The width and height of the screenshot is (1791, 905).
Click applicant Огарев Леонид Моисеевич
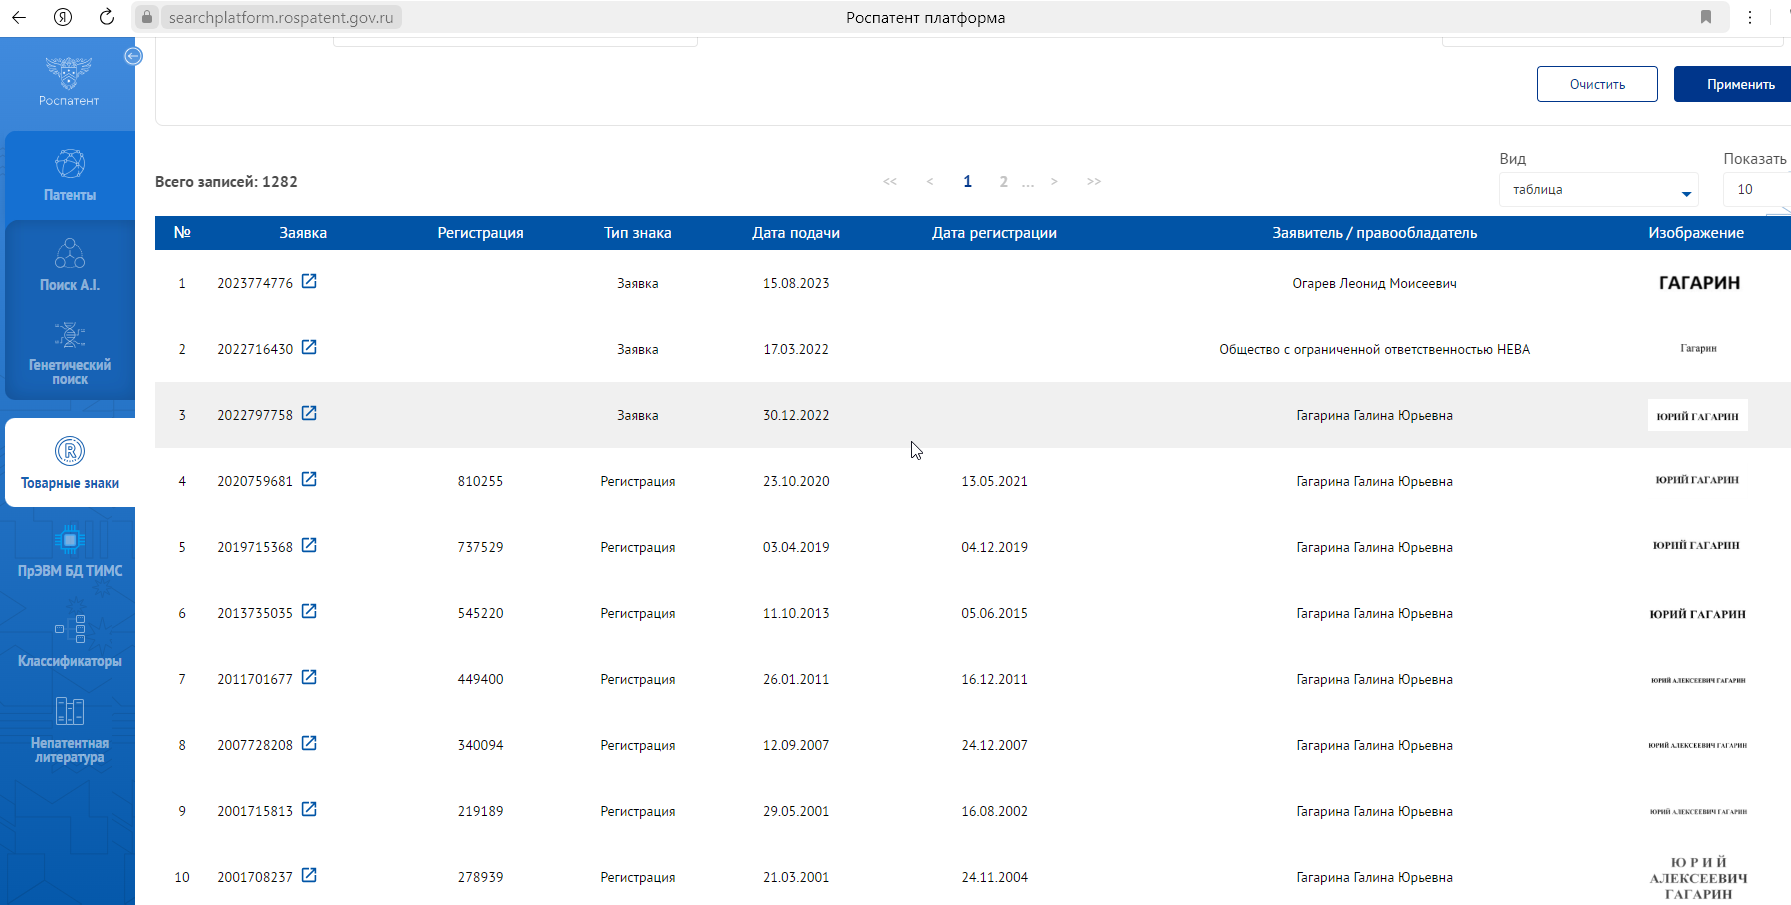(1374, 283)
